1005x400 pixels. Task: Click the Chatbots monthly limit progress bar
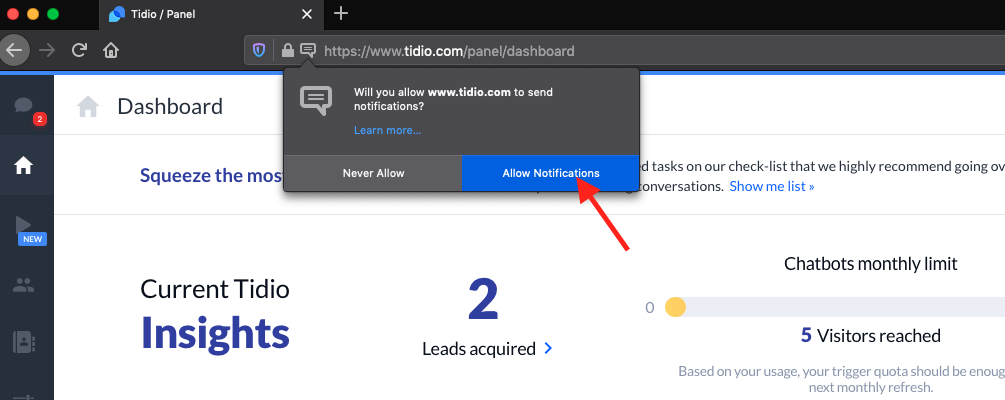tap(835, 307)
